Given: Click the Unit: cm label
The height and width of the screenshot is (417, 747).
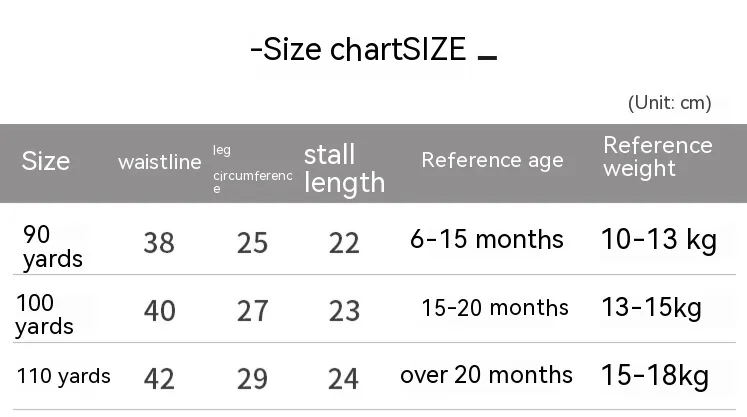Looking at the screenshot, I should [x=669, y=103].
